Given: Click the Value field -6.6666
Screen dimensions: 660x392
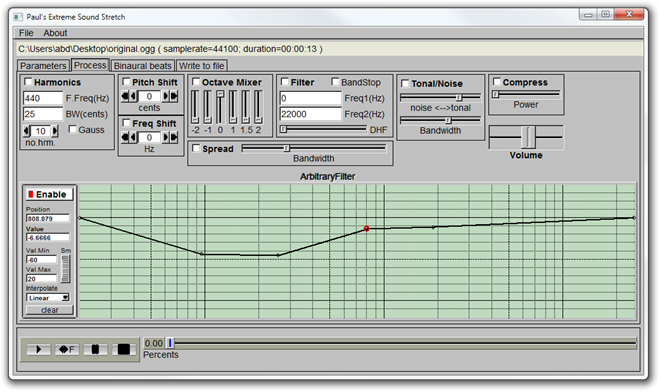Looking at the screenshot, I should click(x=48, y=237).
